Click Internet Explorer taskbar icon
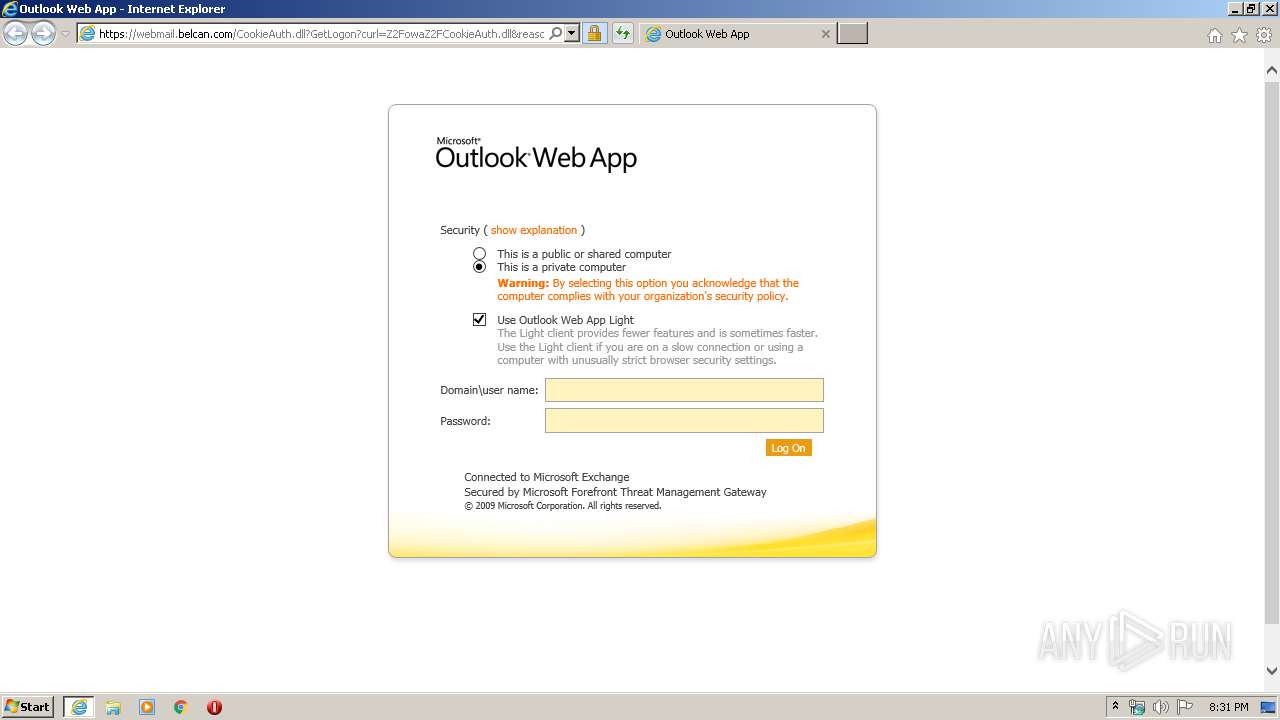 (x=79, y=707)
